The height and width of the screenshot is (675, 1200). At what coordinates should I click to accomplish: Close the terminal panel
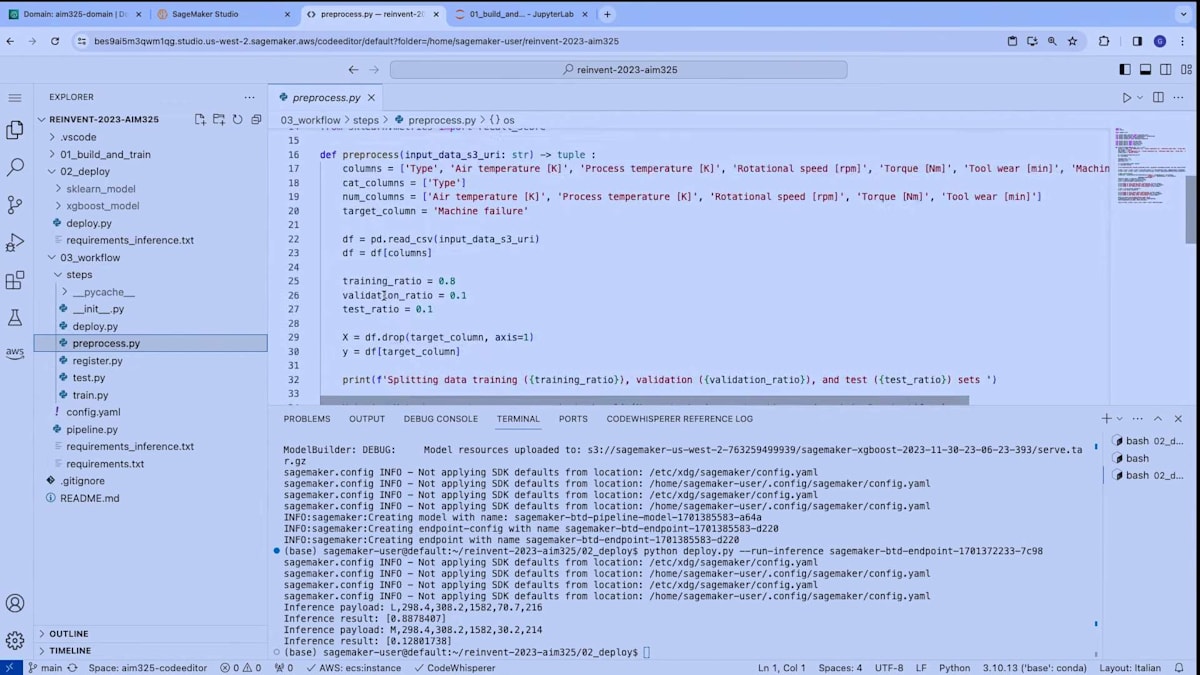tap(1178, 419)
